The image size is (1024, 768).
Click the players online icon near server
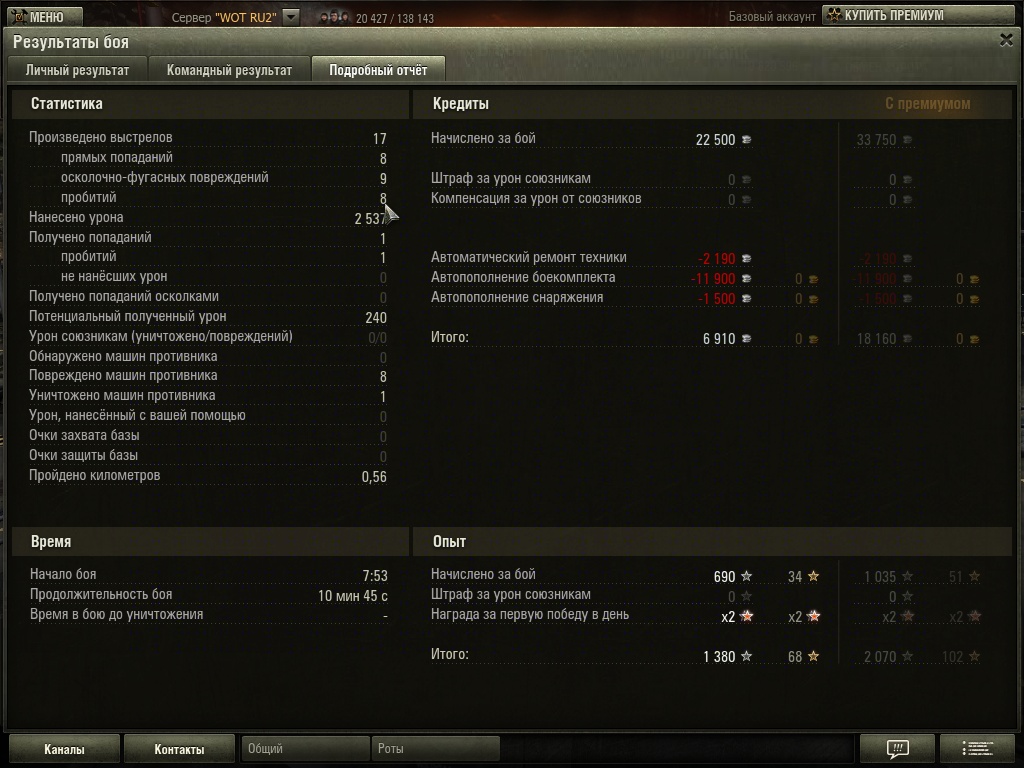(x=334, y=18)
